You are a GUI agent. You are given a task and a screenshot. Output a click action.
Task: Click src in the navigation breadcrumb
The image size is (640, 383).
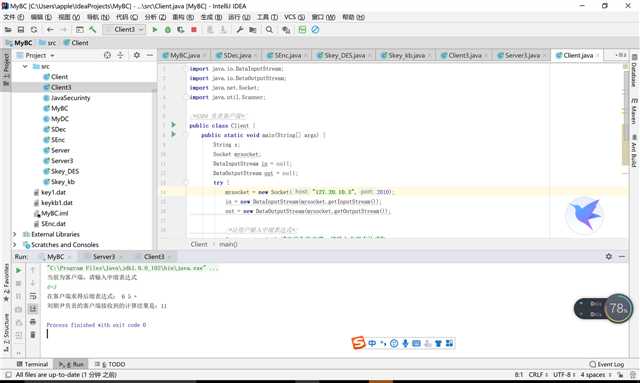(x=48, y=43)
